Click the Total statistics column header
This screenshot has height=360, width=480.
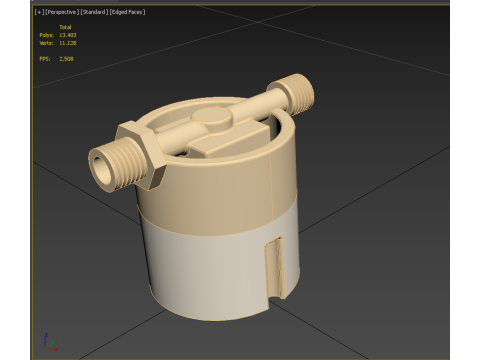click(x=65, y=27)
